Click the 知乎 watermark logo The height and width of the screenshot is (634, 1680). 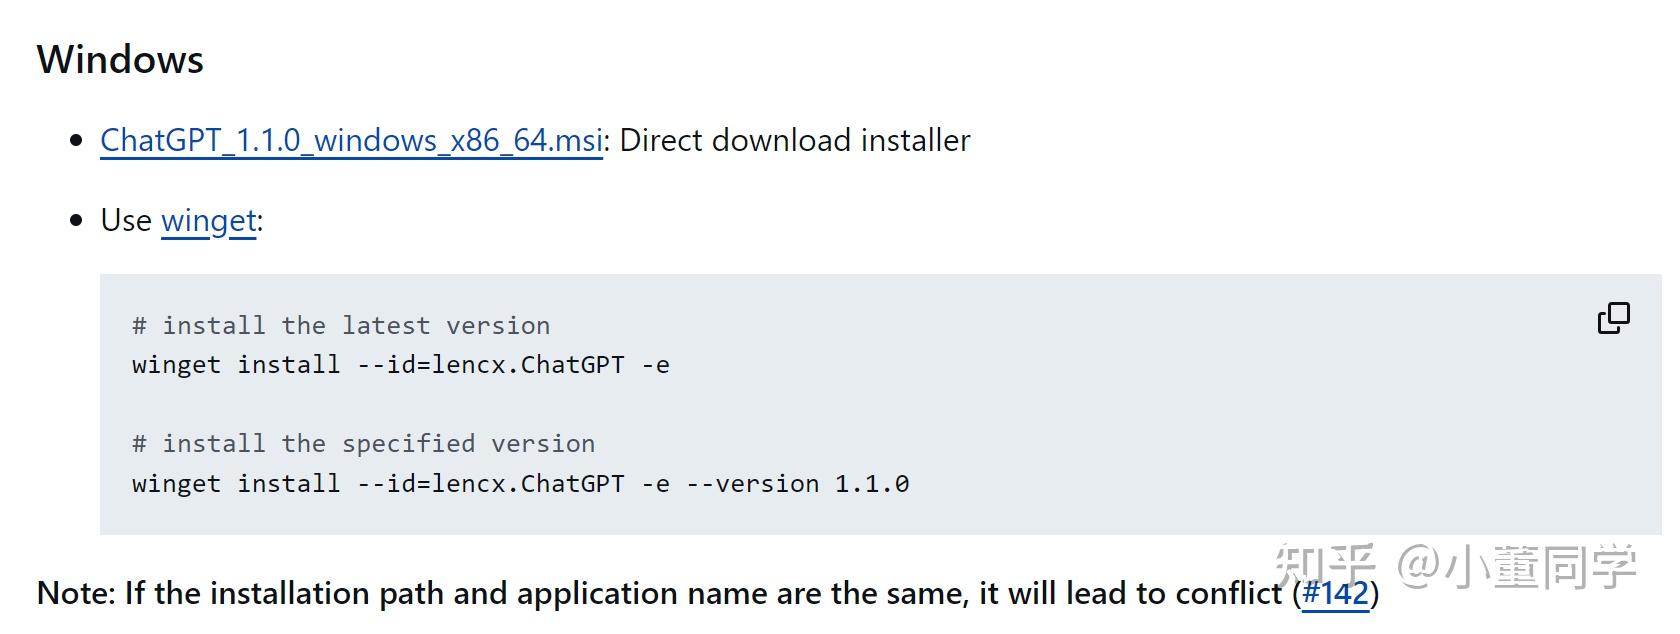pyautogui.click(x=1325, y=566)
